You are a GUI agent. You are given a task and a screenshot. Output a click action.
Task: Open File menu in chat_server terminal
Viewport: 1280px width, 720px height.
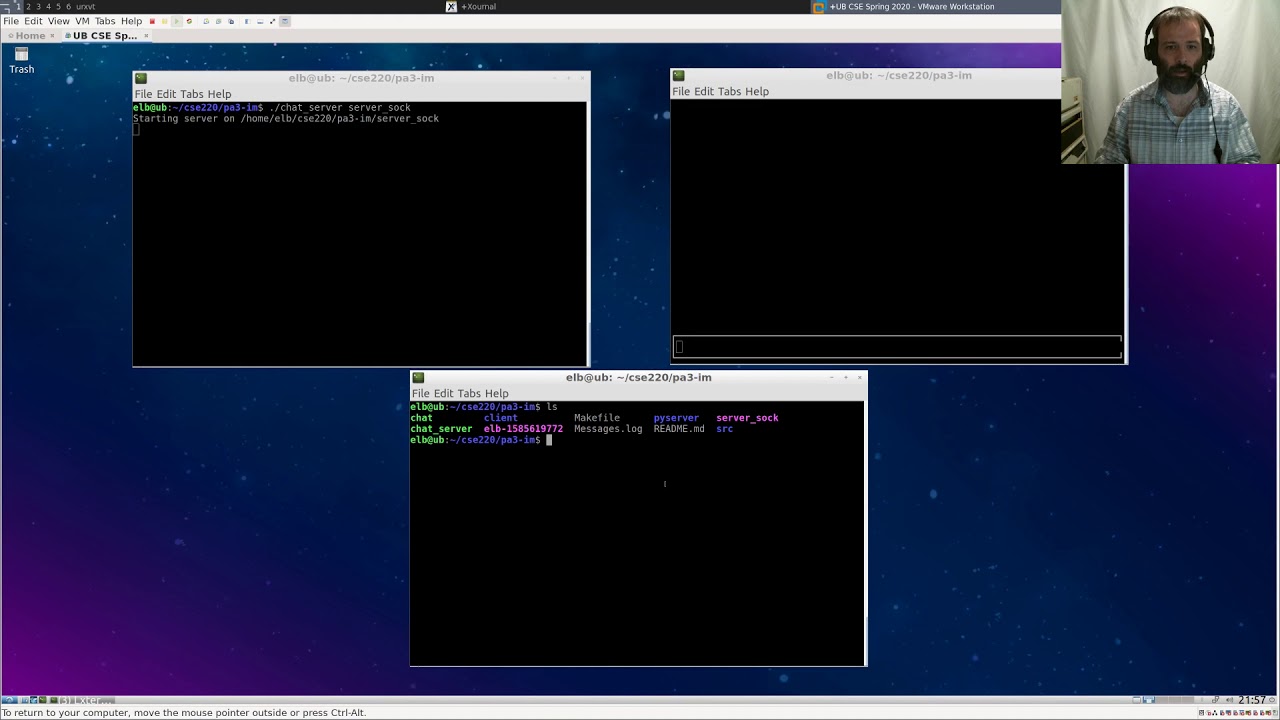pyautogui.click(x=143, y=94)
